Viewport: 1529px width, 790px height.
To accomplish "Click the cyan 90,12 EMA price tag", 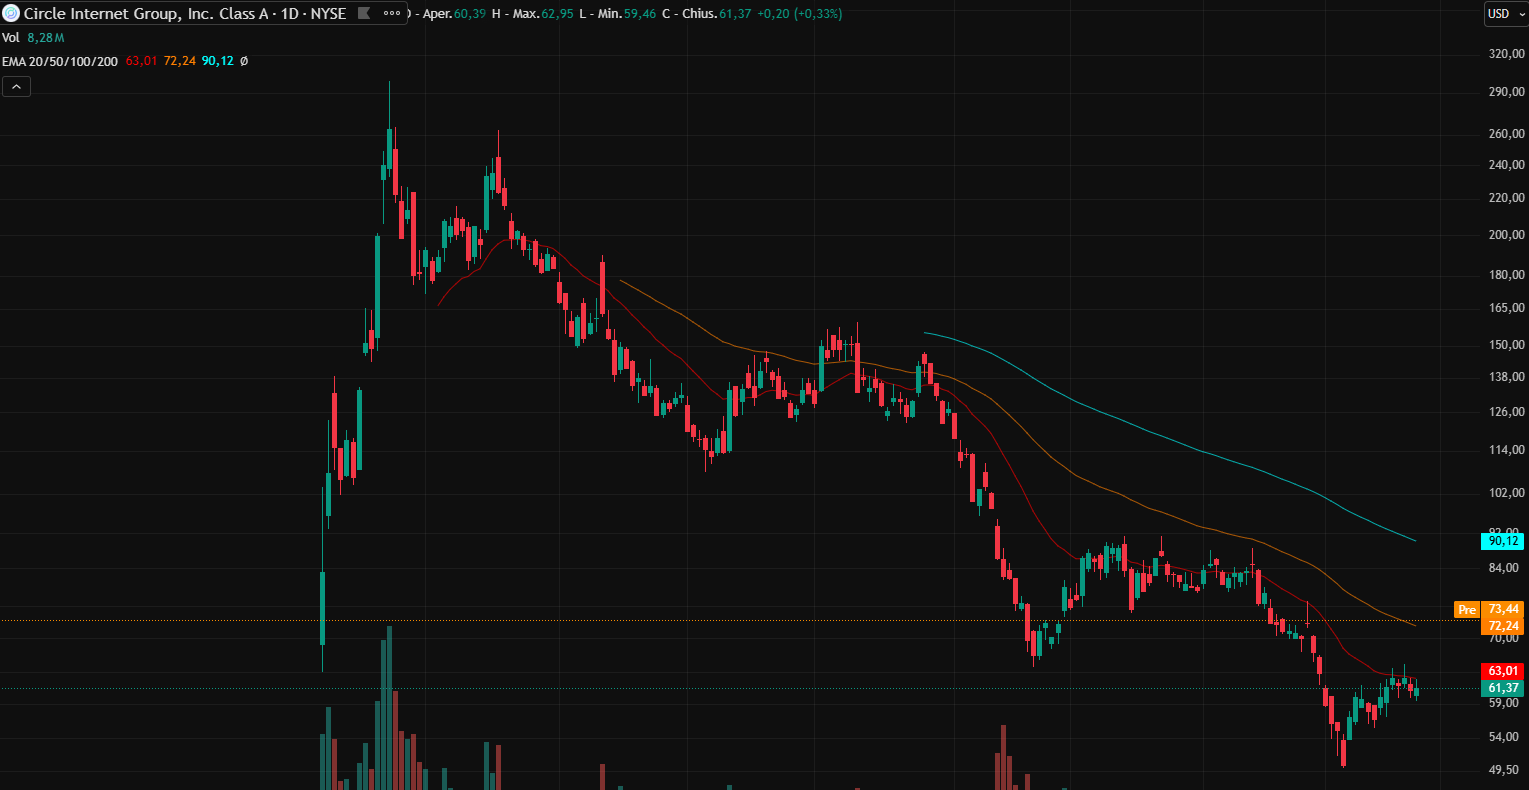I will [1503, 541].
